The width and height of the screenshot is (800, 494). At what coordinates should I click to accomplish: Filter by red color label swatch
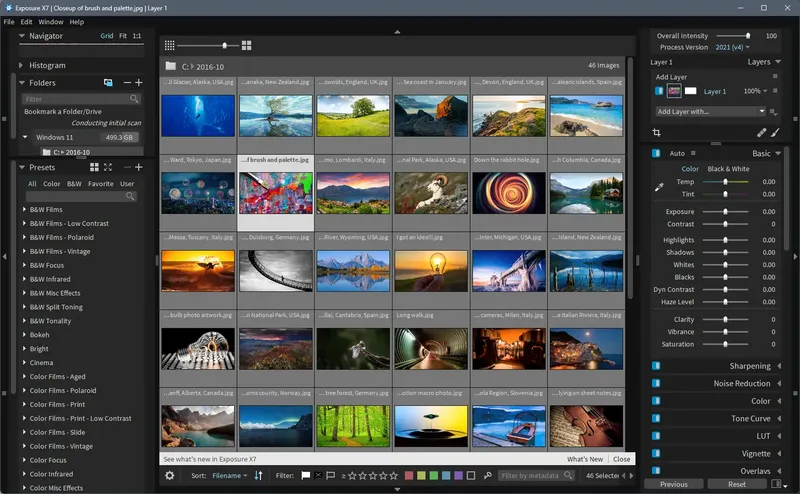409,475
